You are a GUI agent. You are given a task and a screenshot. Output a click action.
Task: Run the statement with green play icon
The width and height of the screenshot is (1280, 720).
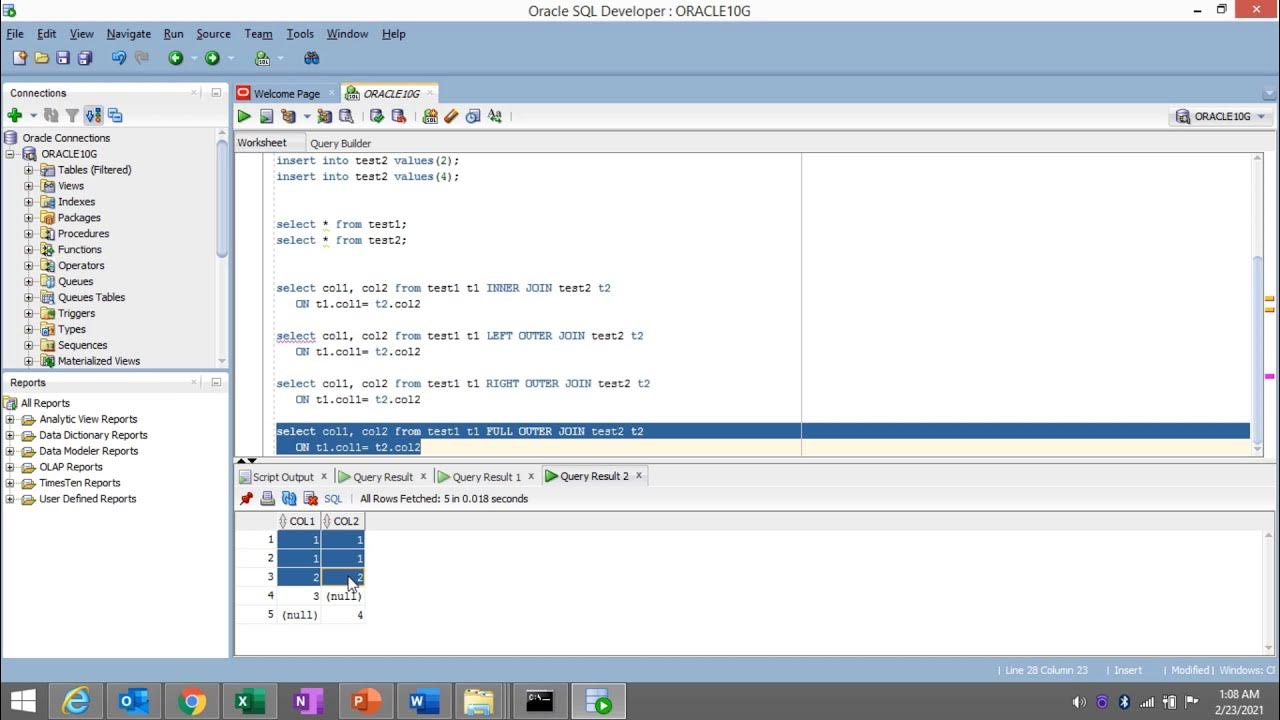244,116
